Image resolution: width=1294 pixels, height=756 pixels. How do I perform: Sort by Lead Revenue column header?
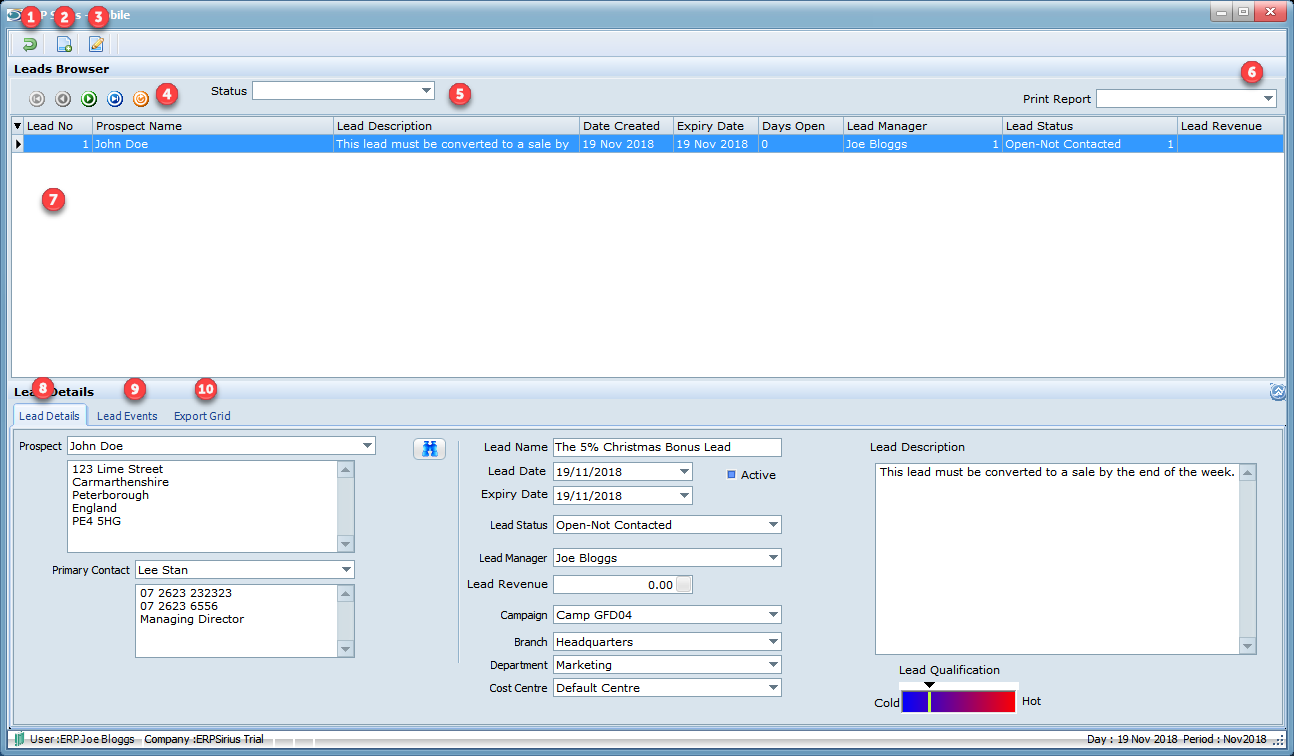(1231, 126)
